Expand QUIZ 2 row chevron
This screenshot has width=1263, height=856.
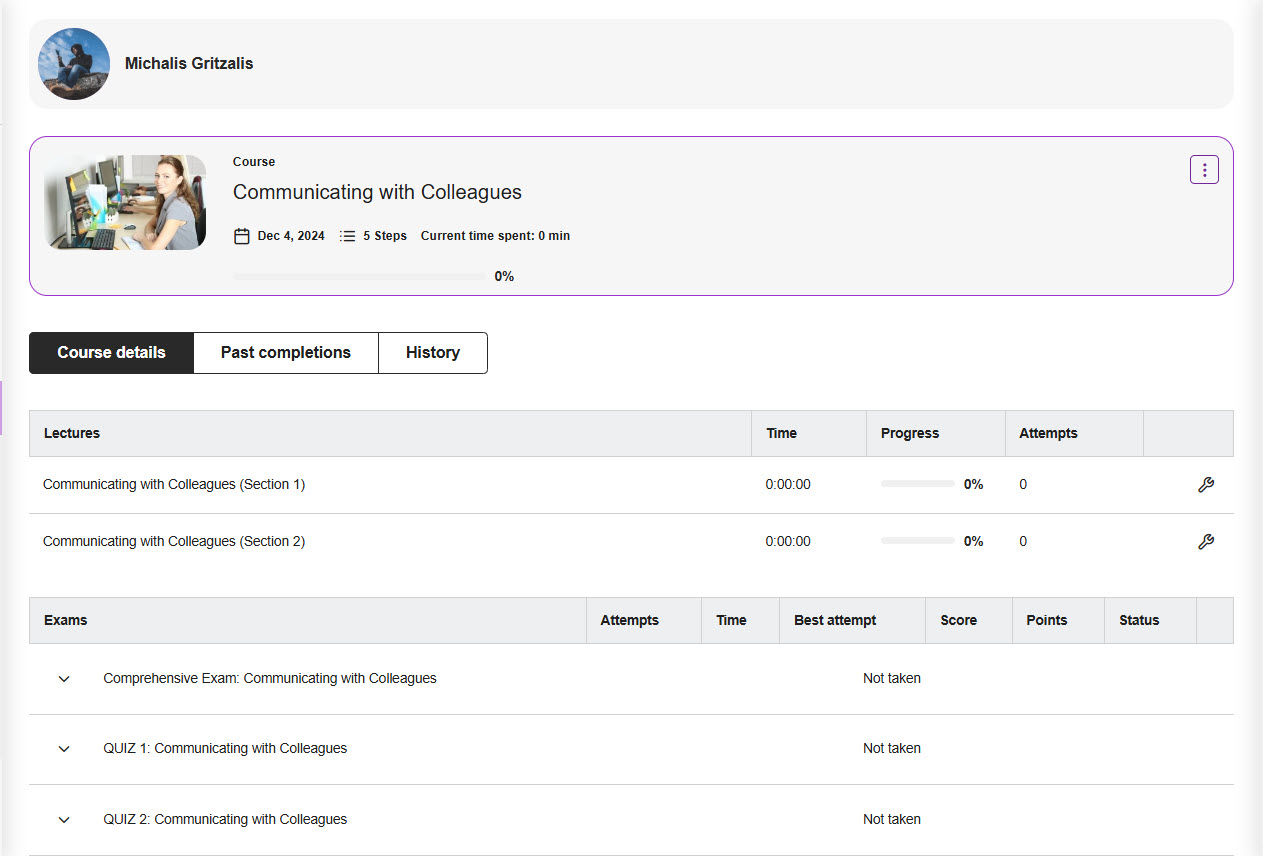[x=64, y=820]
